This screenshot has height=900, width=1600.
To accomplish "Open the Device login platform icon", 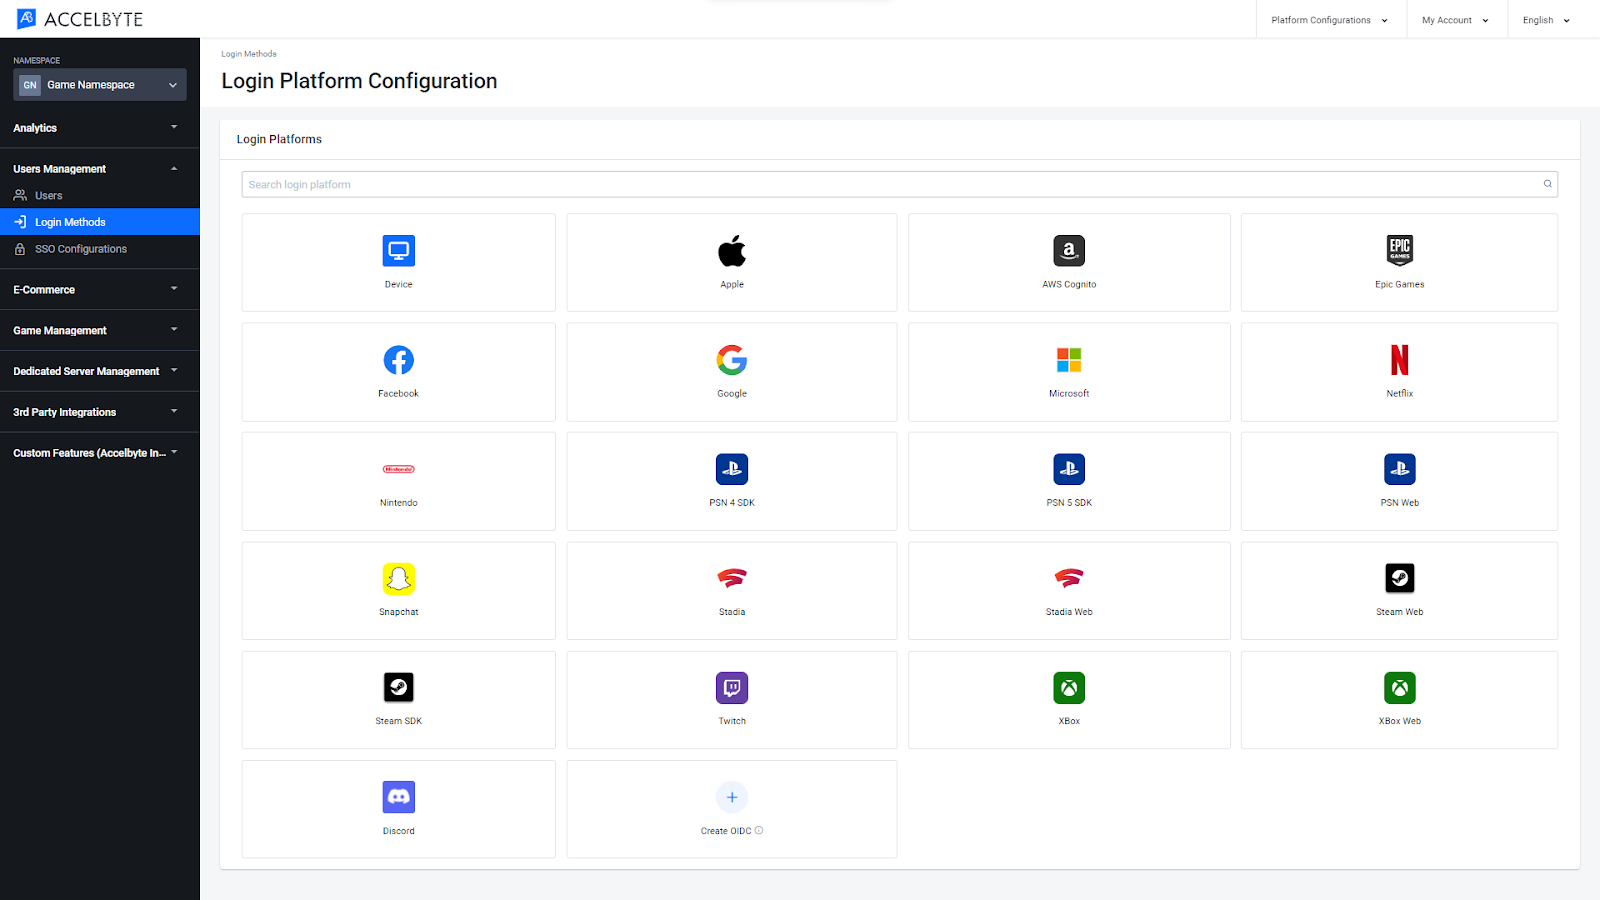I will (398, 251).
